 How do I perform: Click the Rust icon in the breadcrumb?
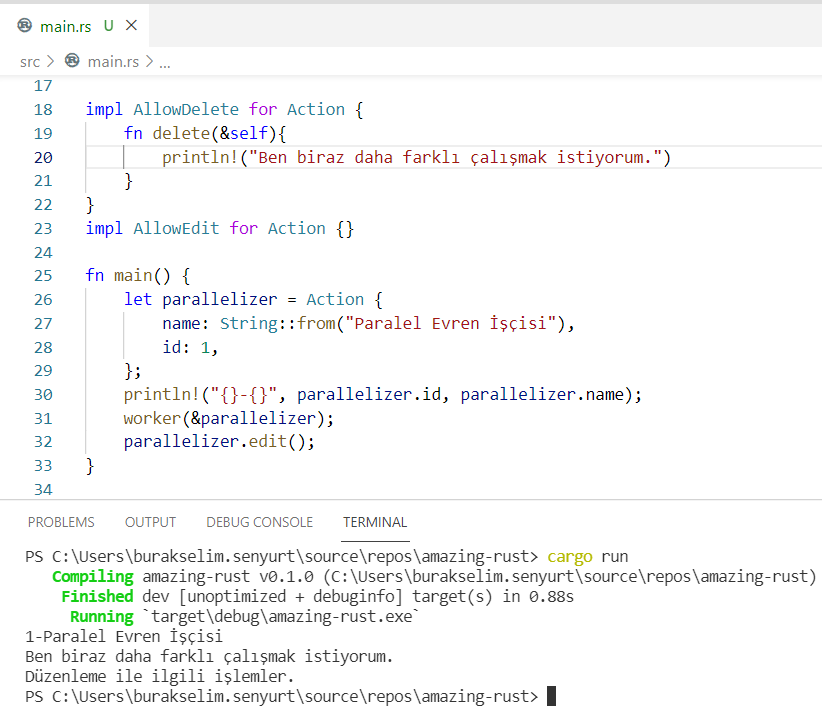(72, 61)
